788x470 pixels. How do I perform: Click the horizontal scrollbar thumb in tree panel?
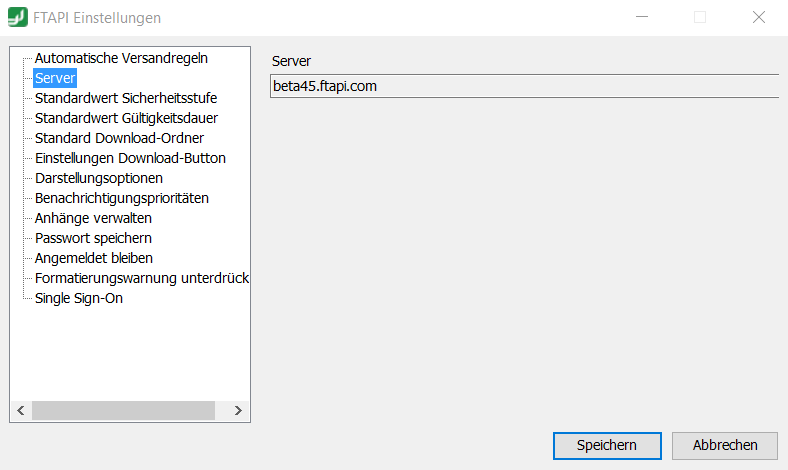(x=123, y=410)
